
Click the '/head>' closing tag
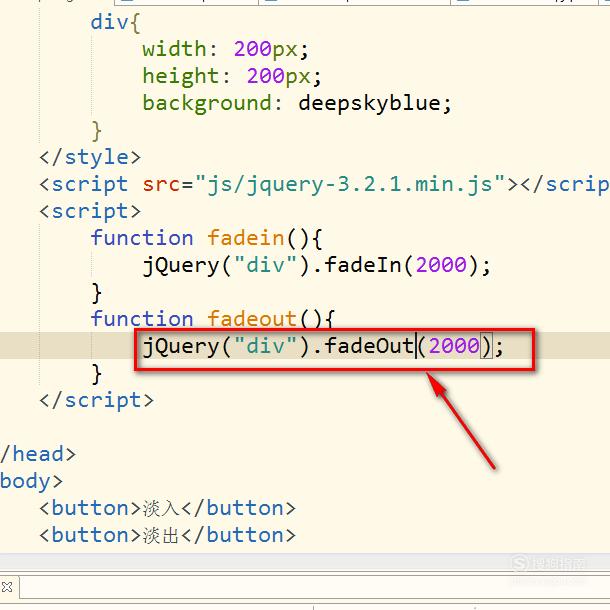point(38,454)
